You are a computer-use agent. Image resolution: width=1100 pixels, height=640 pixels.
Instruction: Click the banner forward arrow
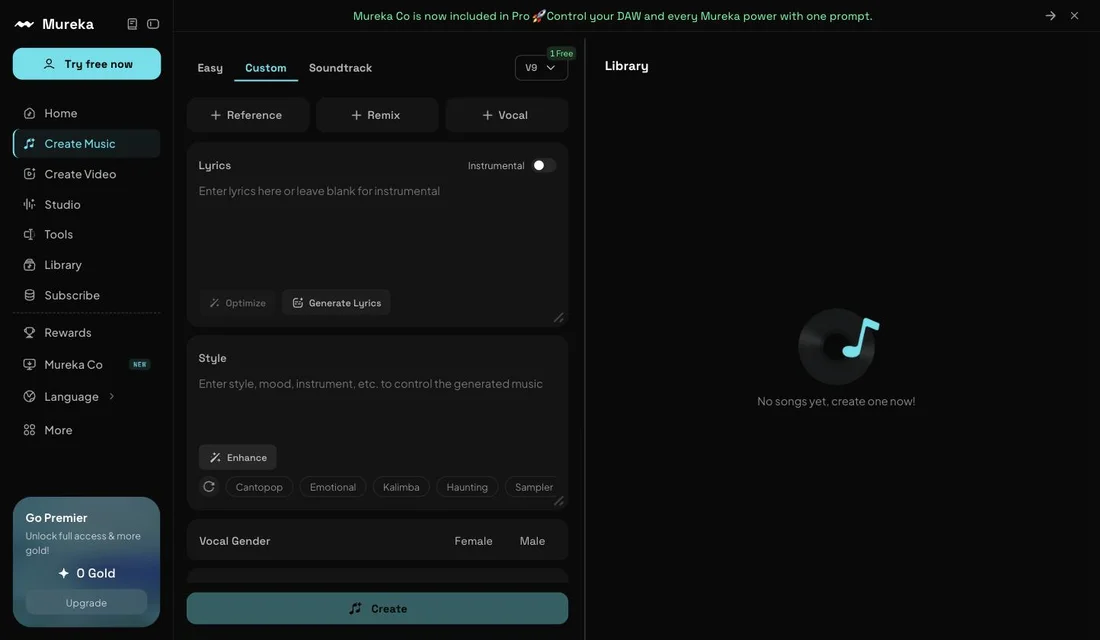click(1050, 15)
